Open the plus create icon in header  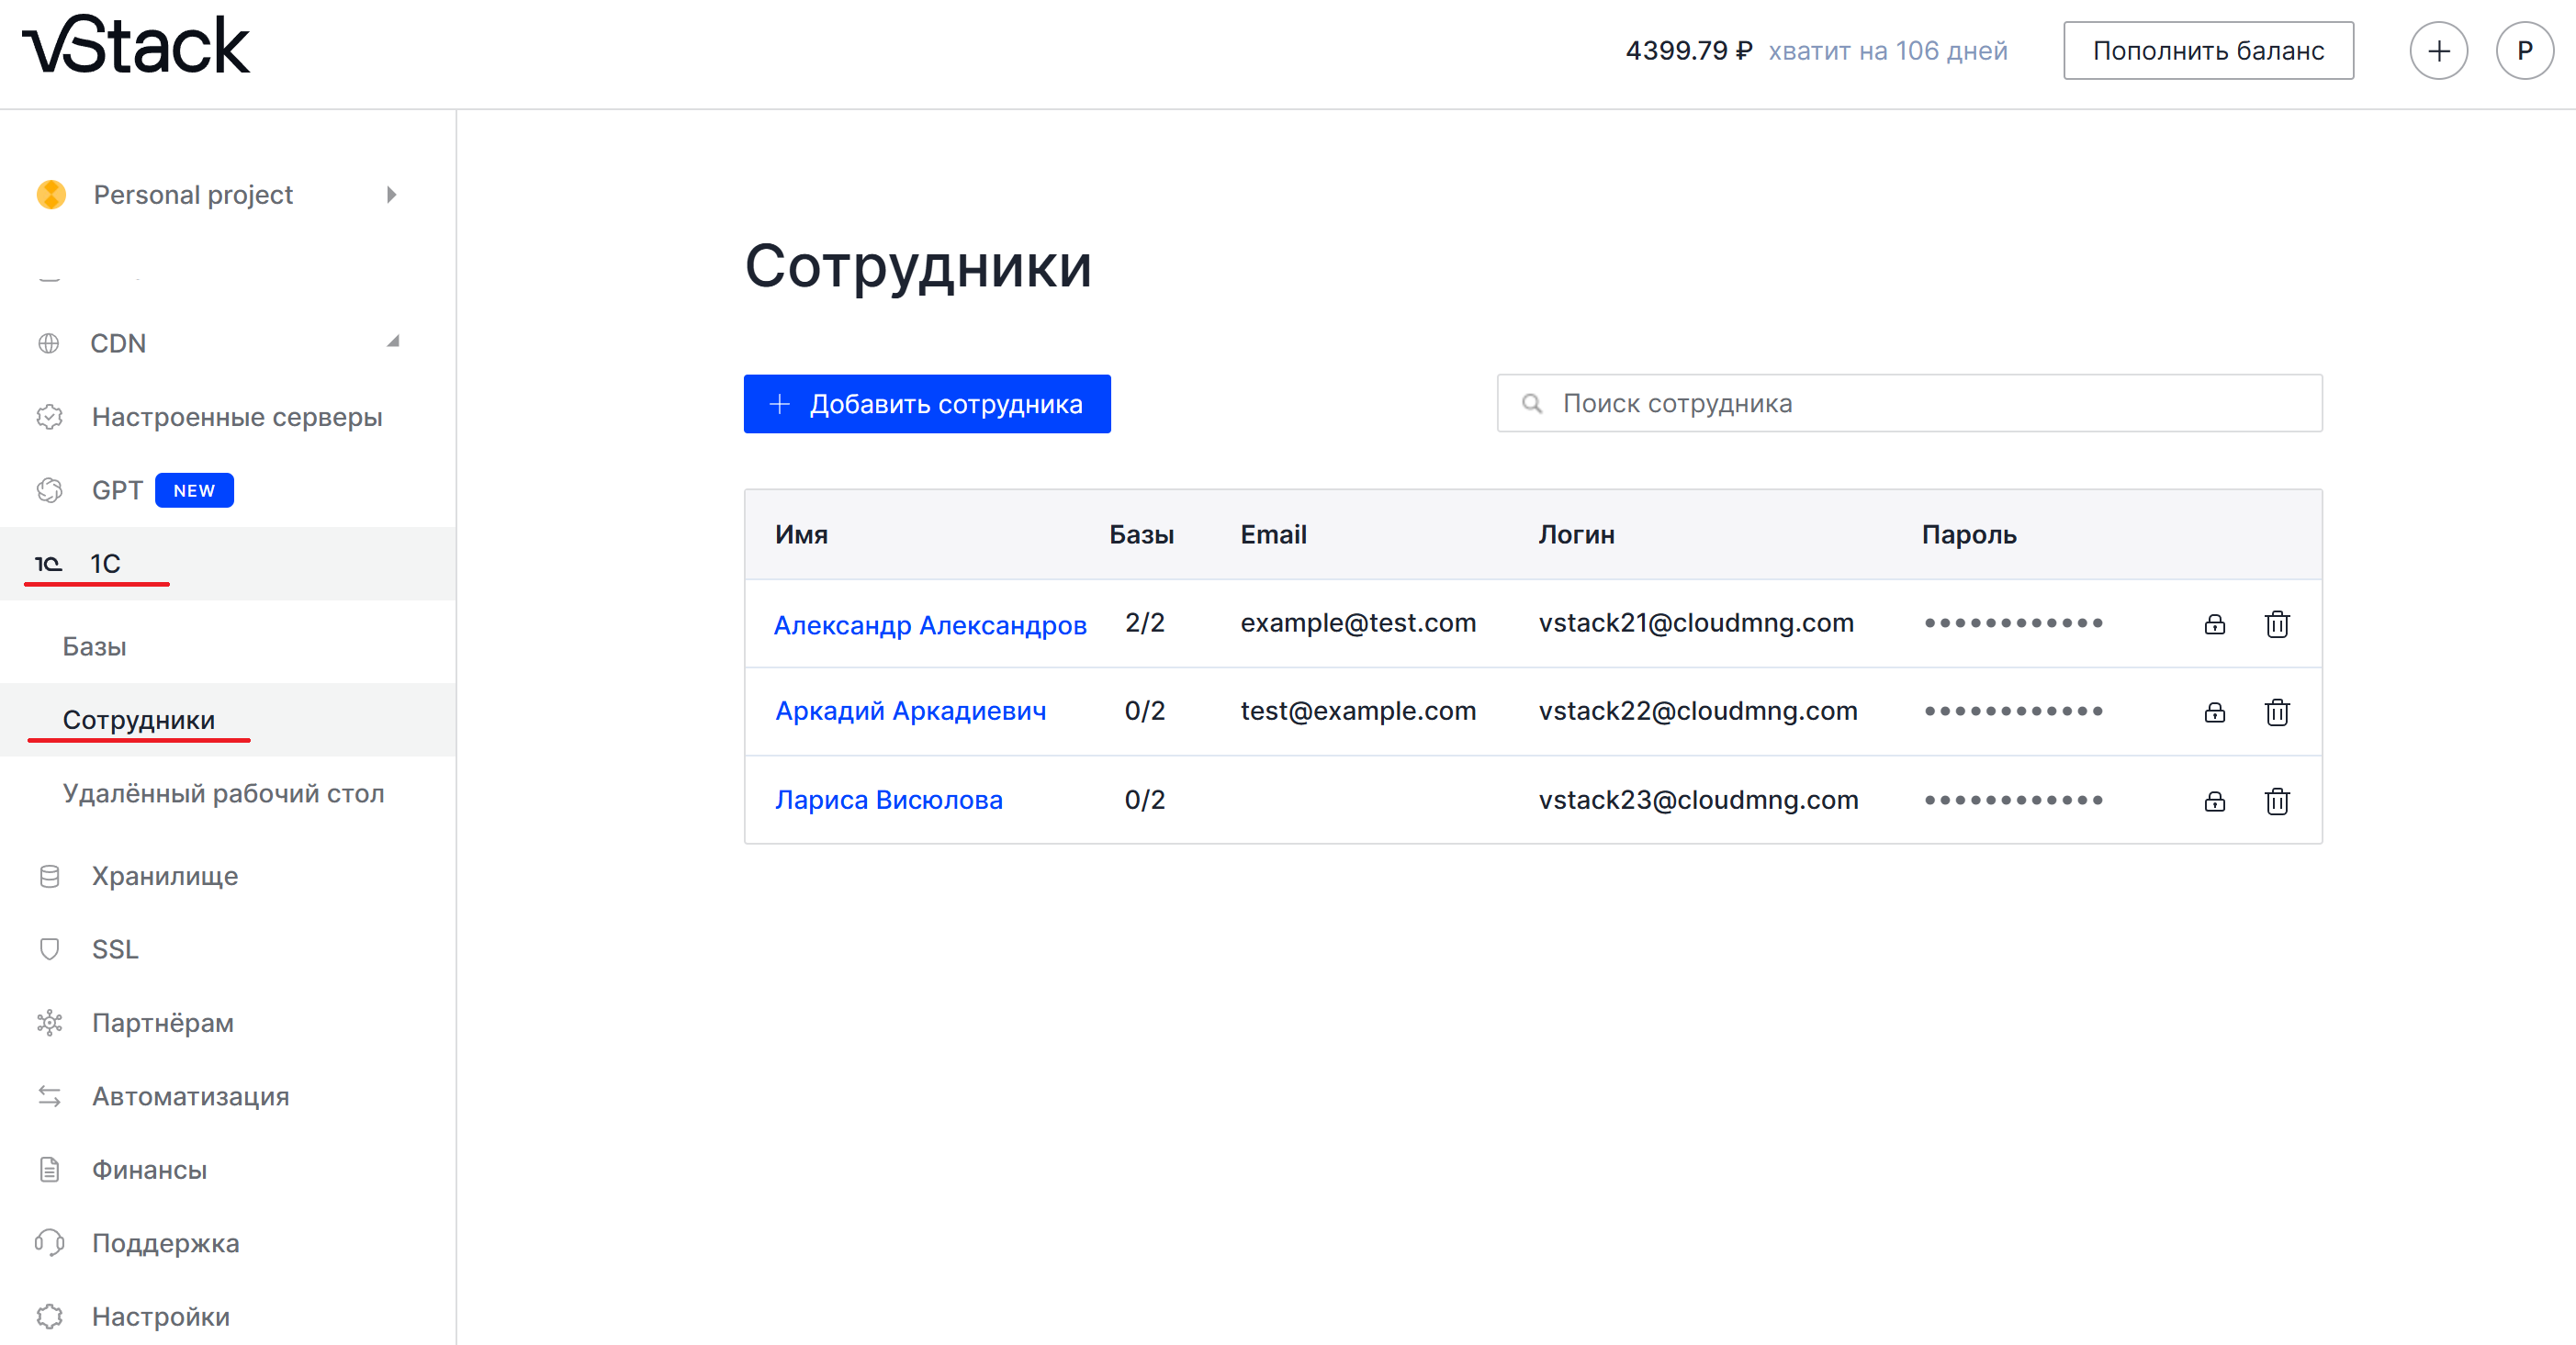[x=2438, y=51]
